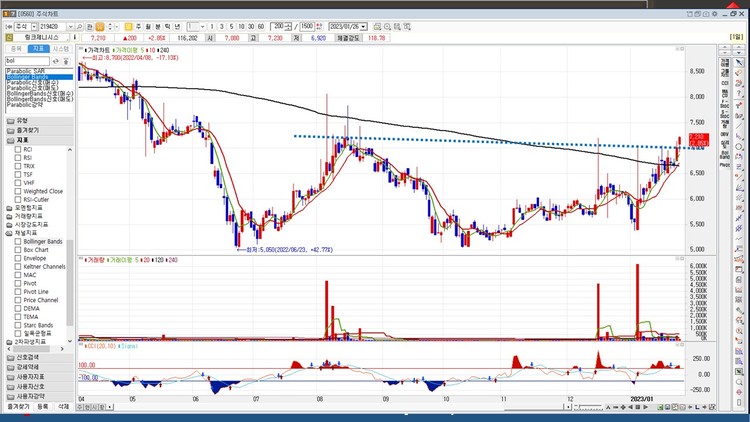Viewport: 750px width, 422px height.
Task: Click the bottom horizontal chart zoom slider
Action: point(588,407)
